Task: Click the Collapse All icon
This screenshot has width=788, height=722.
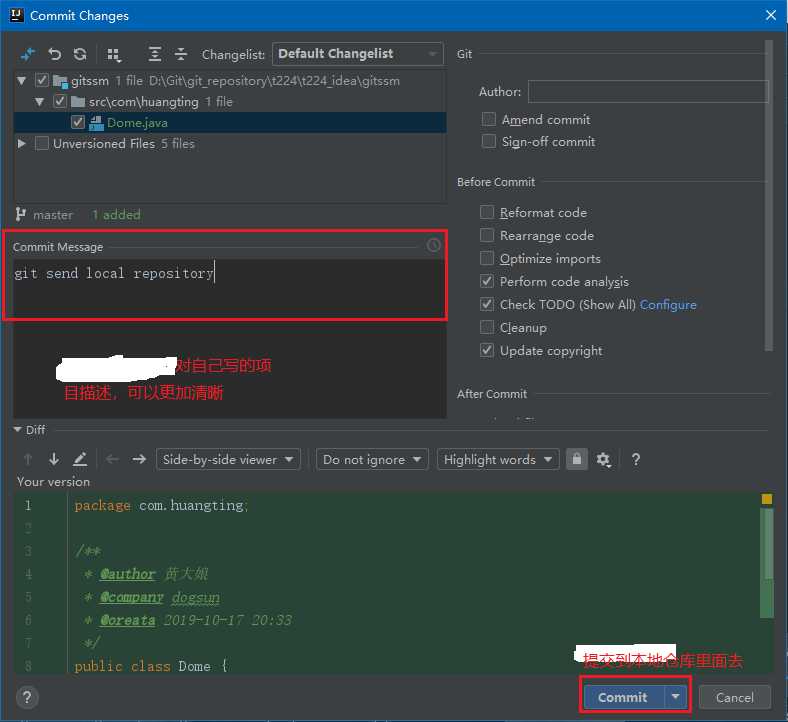Action: (180, 54)
